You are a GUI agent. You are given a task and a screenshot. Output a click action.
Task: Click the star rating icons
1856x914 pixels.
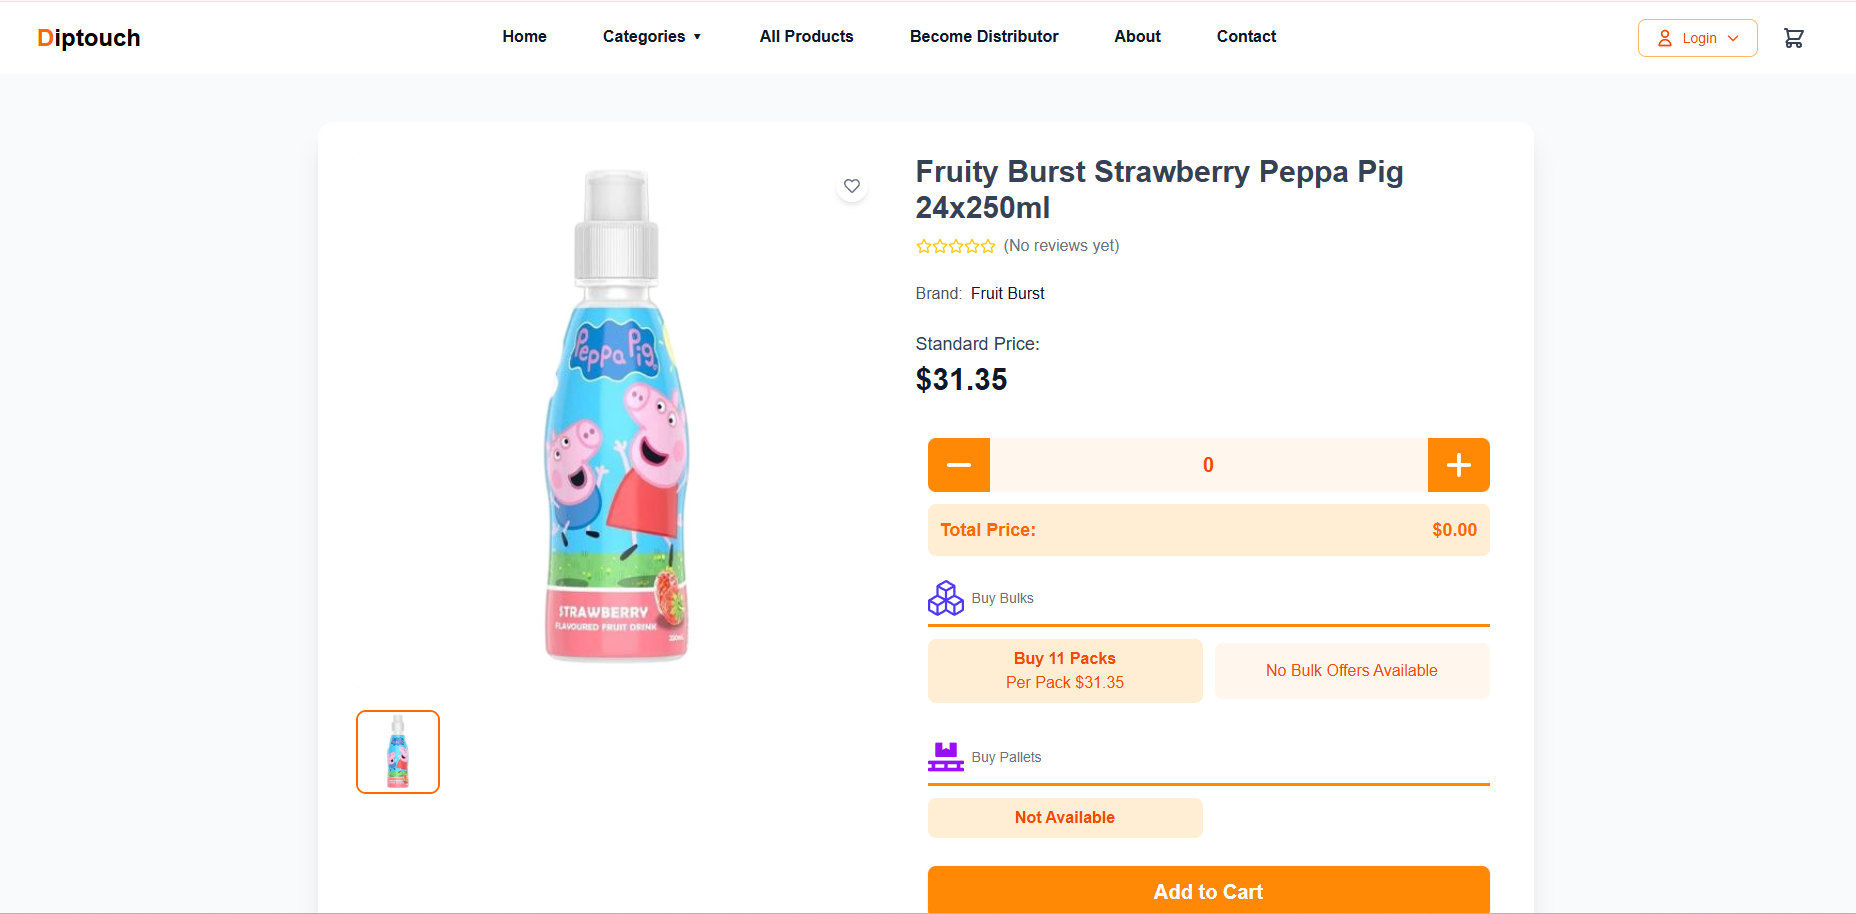click(x=955, y=246)
